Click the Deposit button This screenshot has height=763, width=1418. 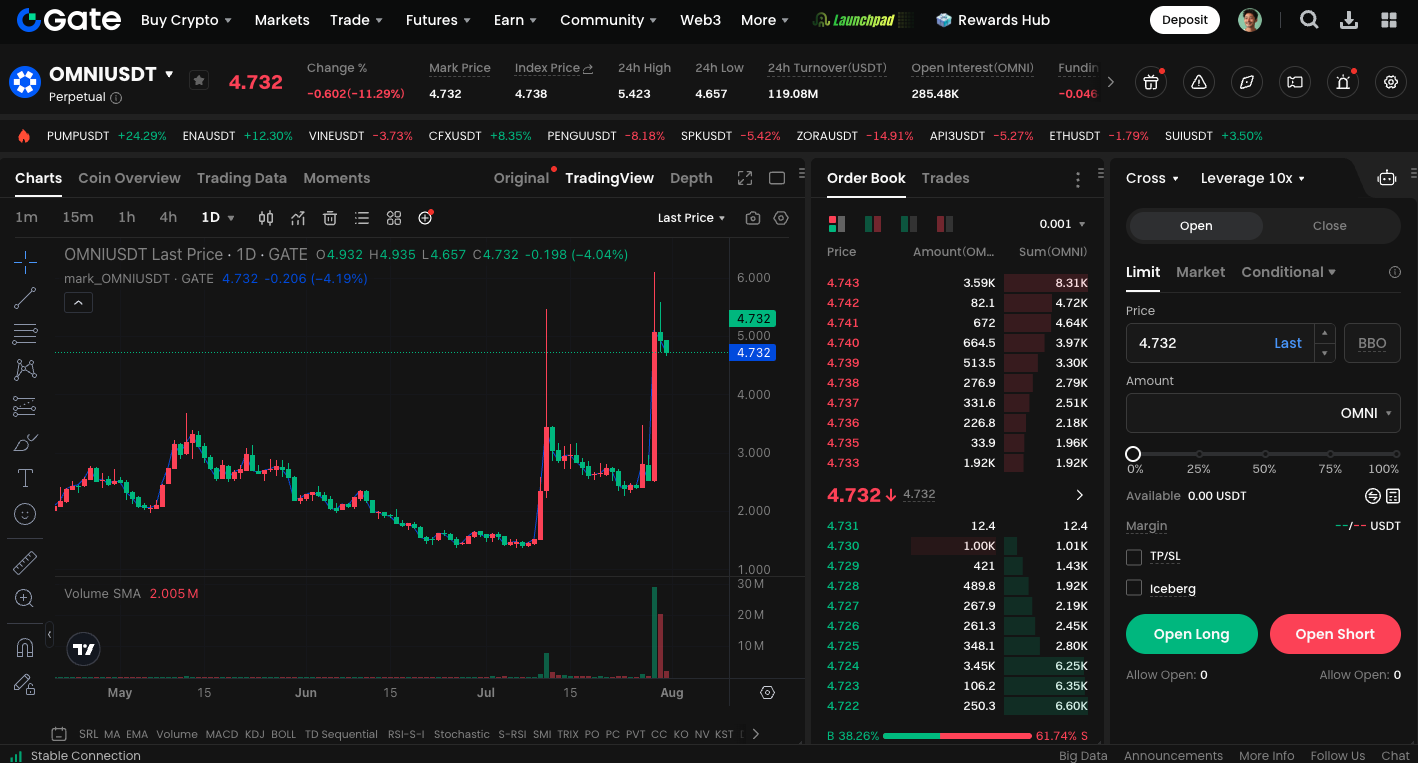coord(1185,20)
